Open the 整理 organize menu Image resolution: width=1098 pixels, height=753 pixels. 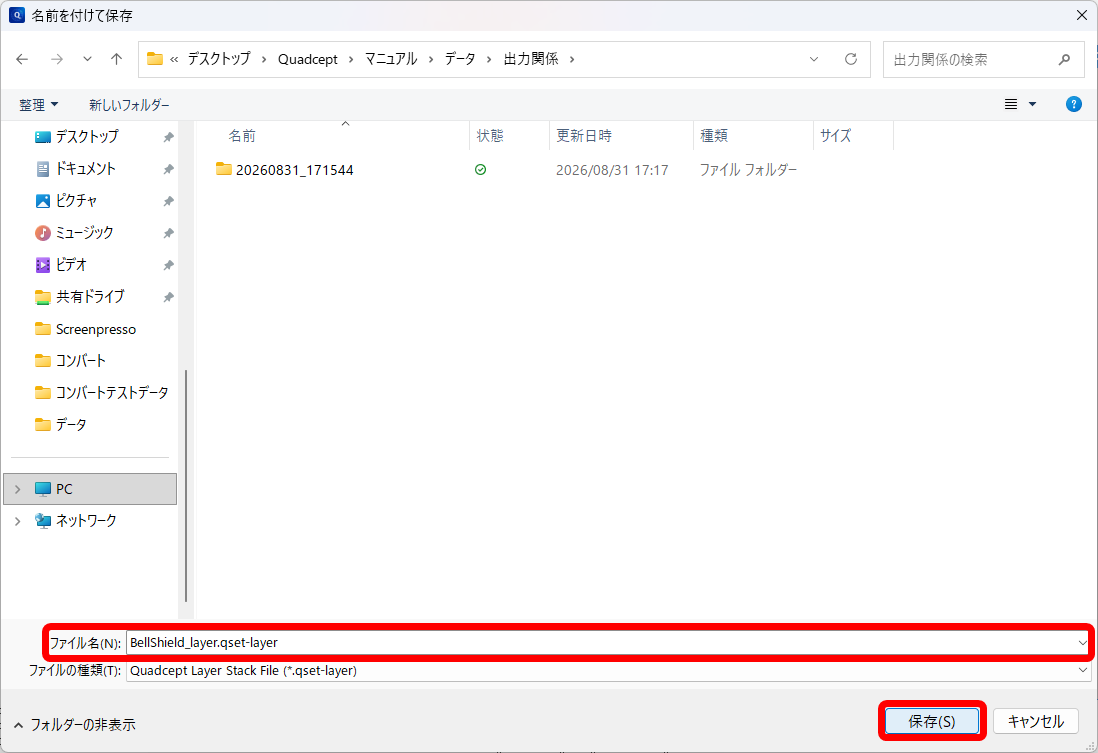pos(39,105)
